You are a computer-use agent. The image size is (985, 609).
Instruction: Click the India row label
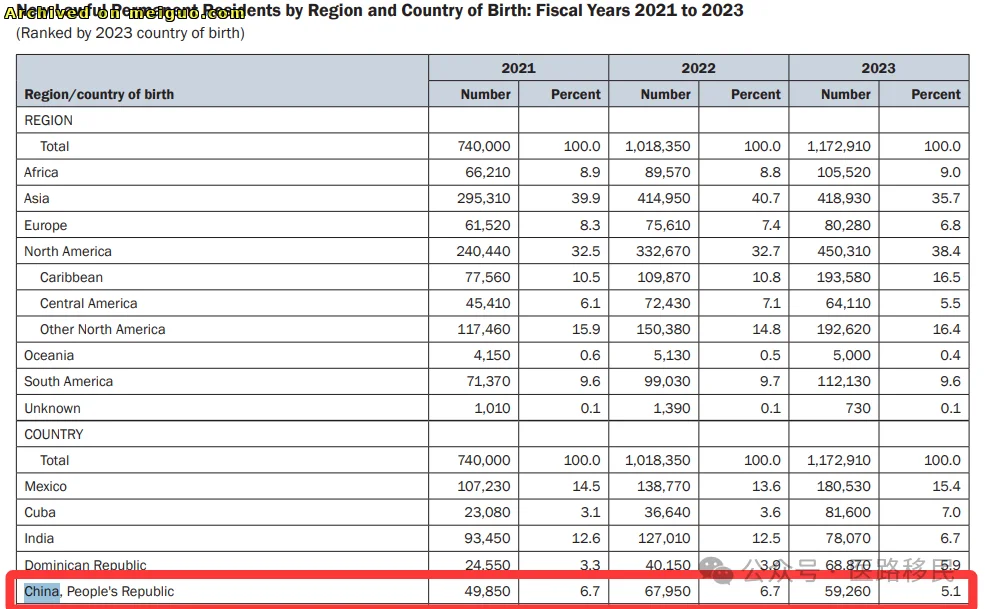point(39,538)
